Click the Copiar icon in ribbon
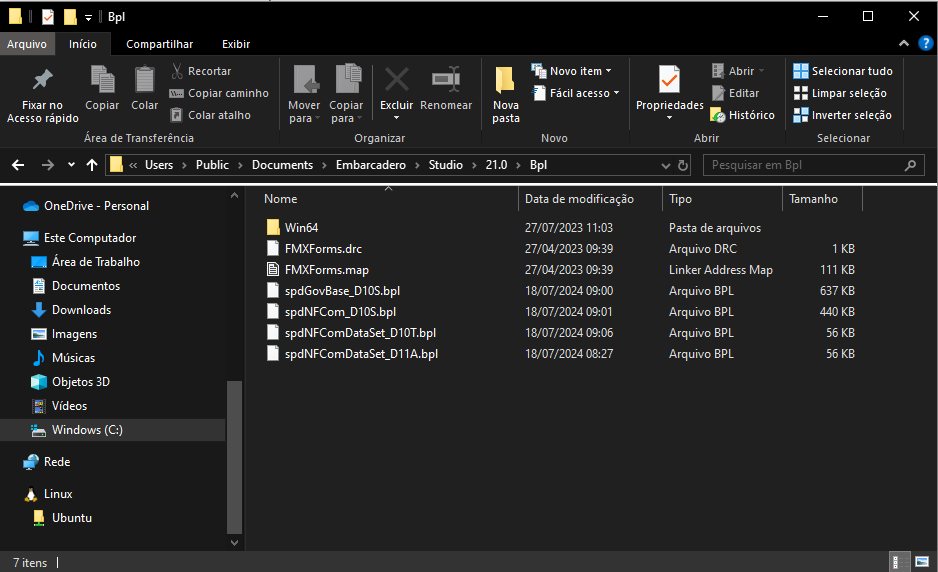The width and height of the screenshot is (938, 572). (x=102, y=80)
